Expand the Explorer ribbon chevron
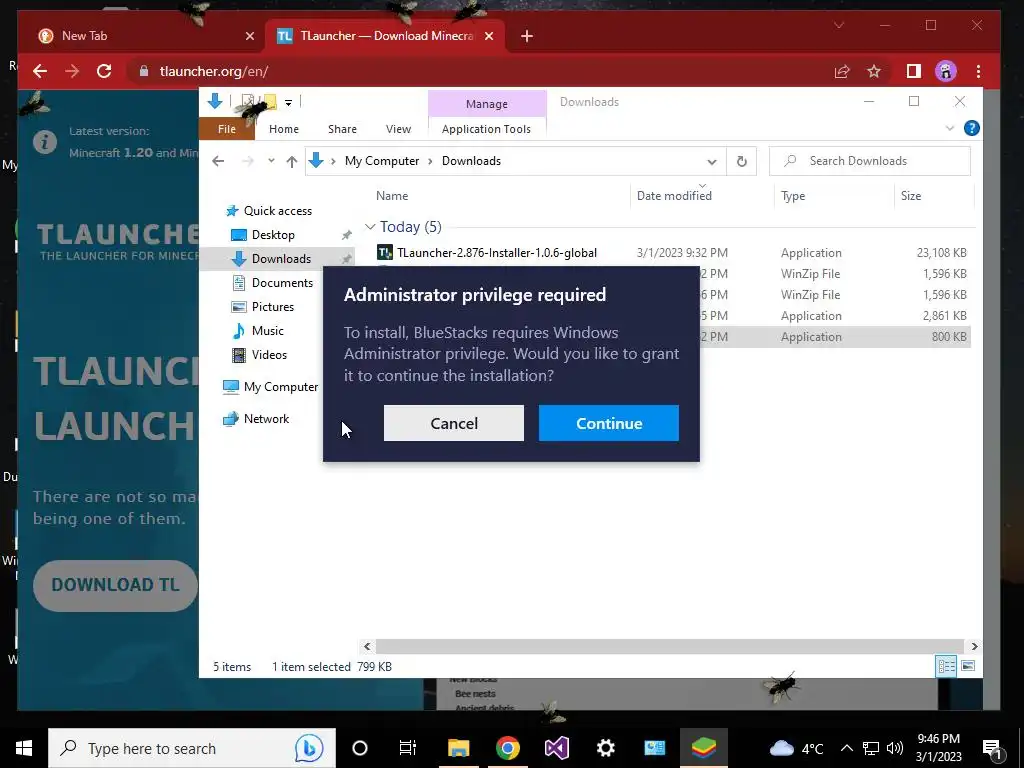1024x768 pixels. point(950,128)
